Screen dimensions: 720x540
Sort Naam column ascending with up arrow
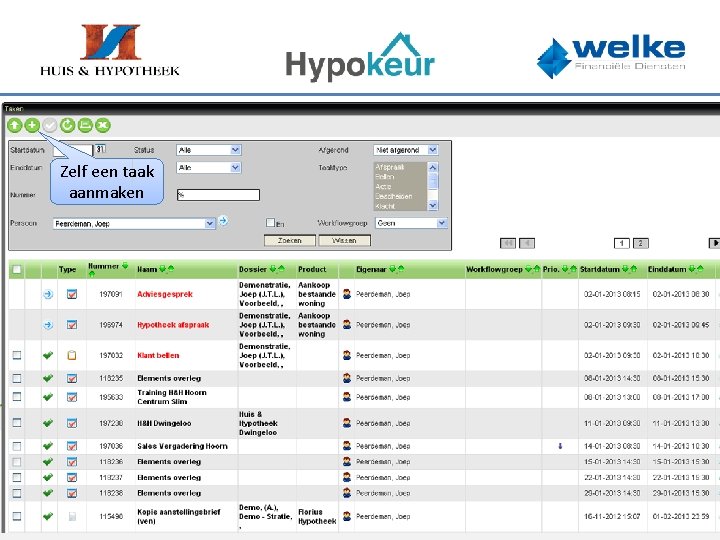tap(170, 269)
